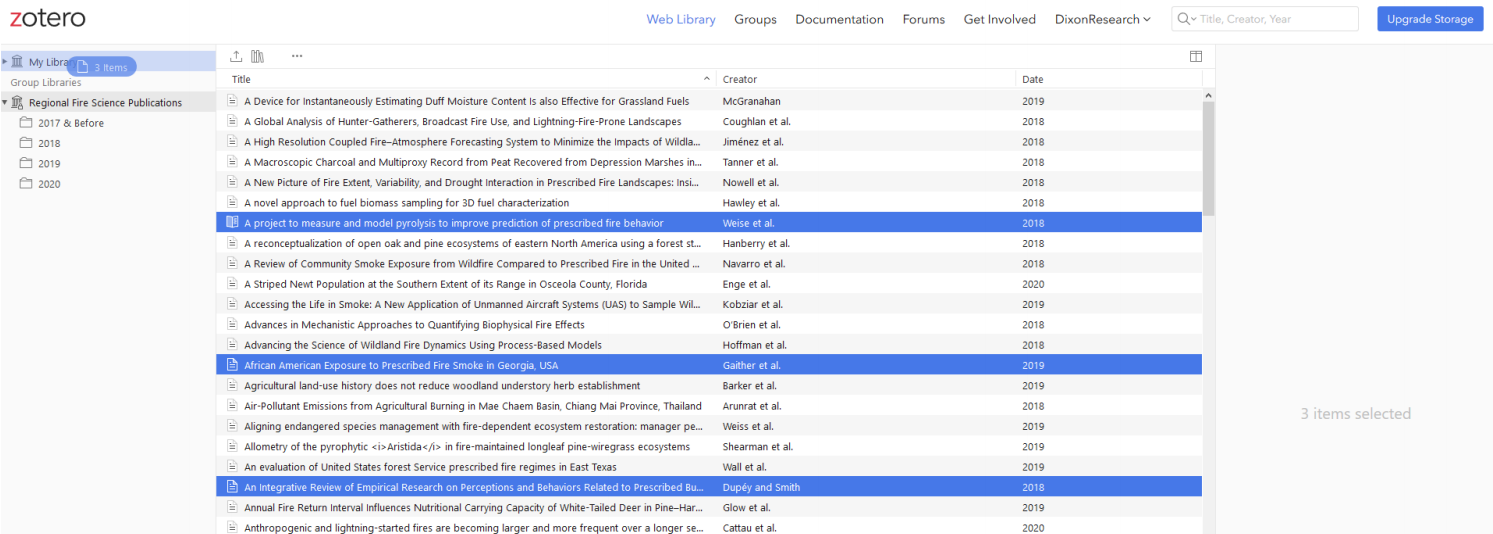Select 'A High Resolution Coupled Fire–Atmosphere' item
This screenshot has width=1493, height=534.
[x=709, y=142]
